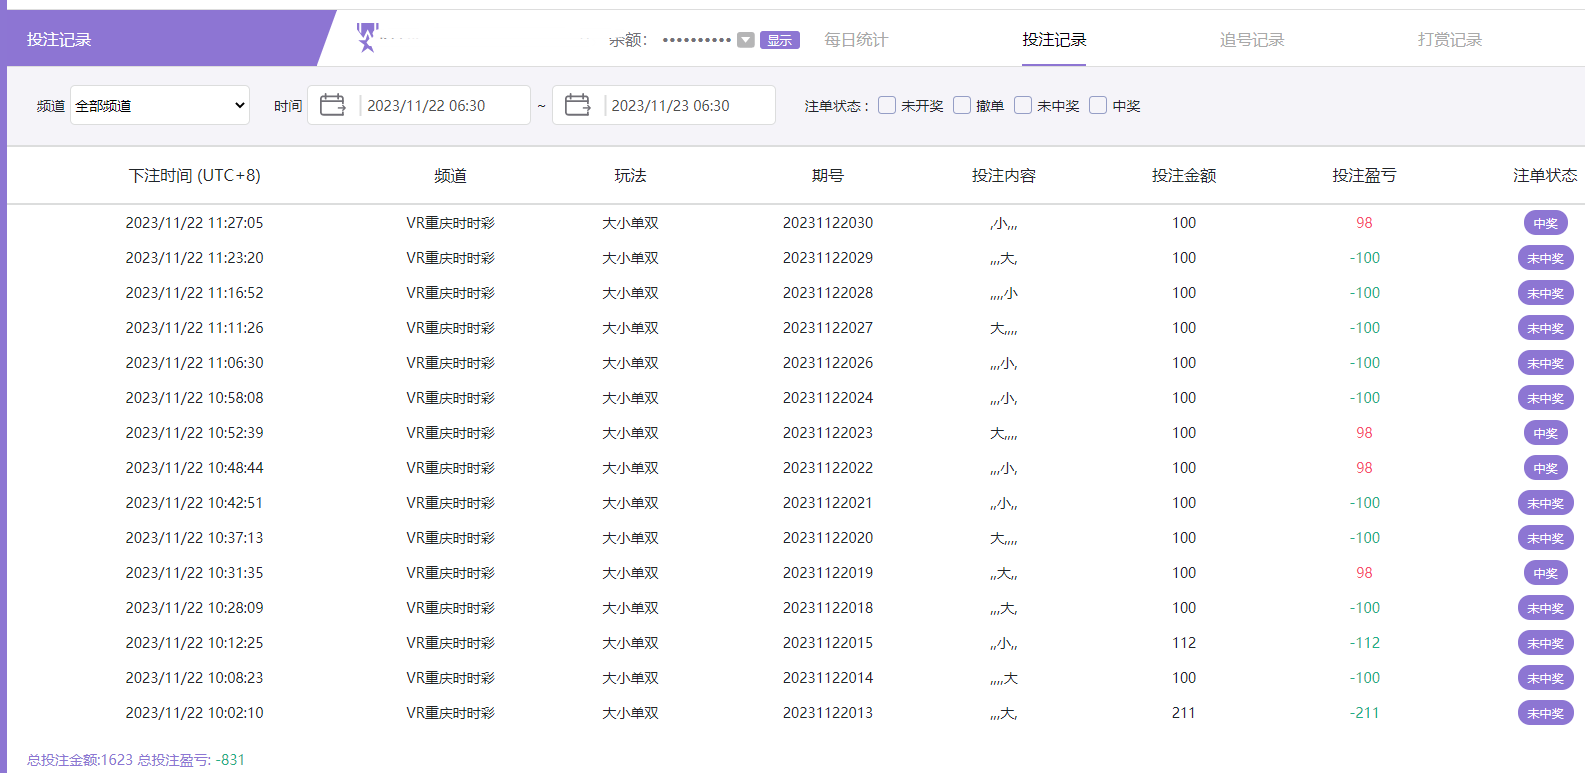Click the 总投注盈亏: -831 summary text
This screenshot has height=773, width=1585.
point(191,760)
